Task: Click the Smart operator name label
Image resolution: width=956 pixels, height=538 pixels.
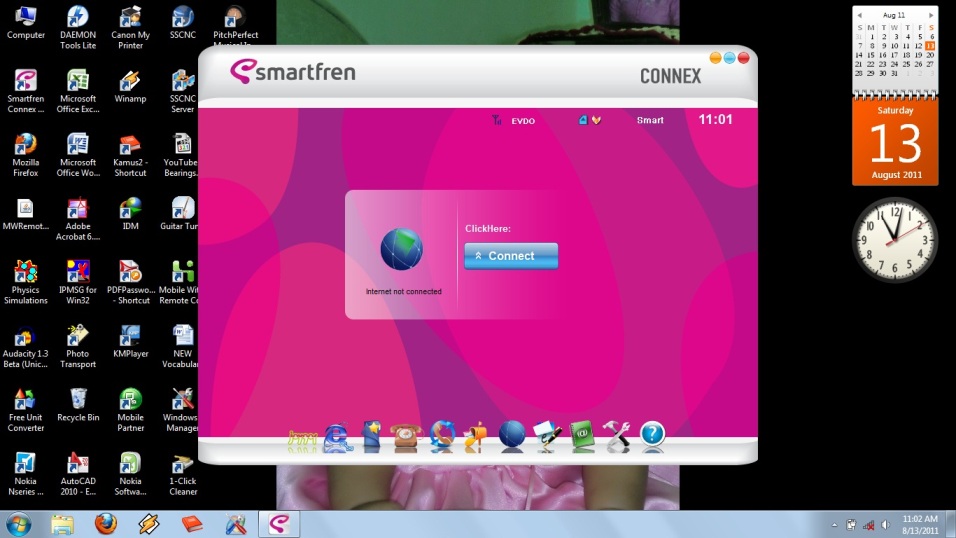Action: pyautogui.click(x=650, y=120)
